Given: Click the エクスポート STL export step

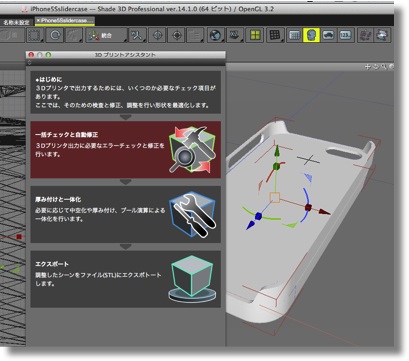Looking at the screenshot, I should [126, 279].
